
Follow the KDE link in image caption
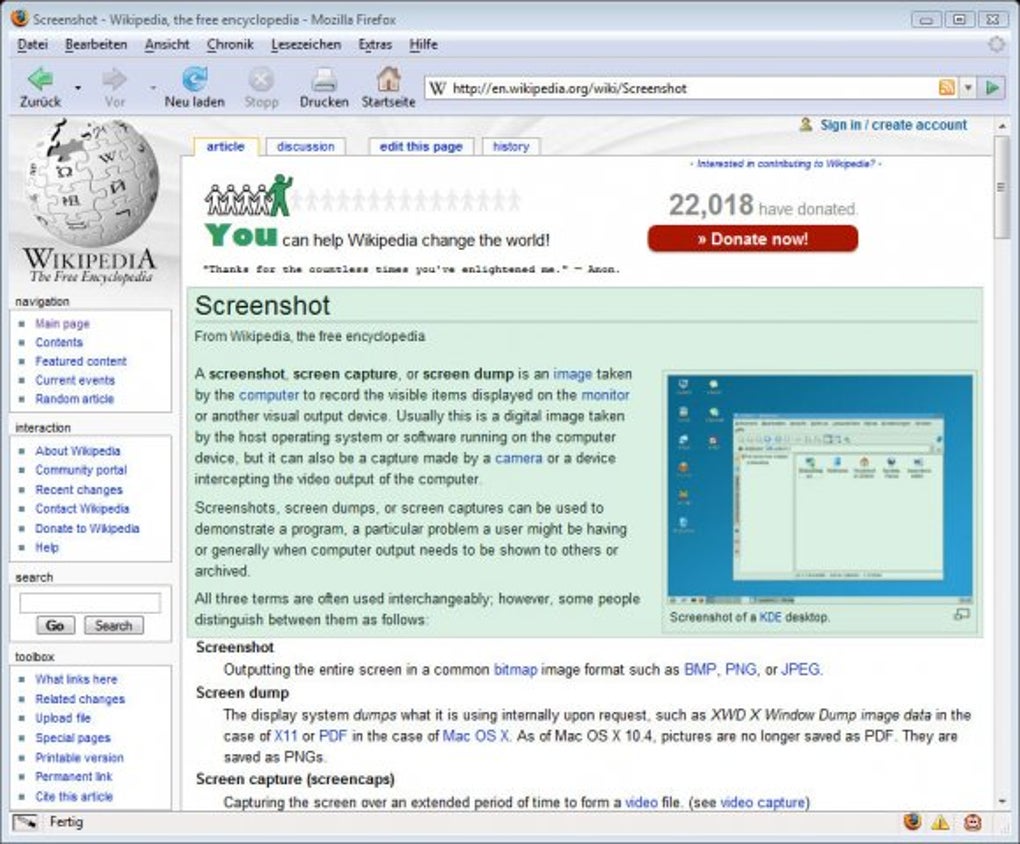point(770,617)
